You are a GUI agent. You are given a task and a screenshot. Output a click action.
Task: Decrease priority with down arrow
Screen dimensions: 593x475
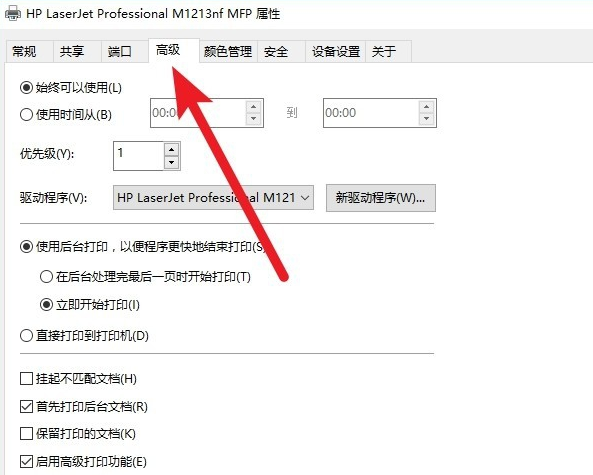172,162
